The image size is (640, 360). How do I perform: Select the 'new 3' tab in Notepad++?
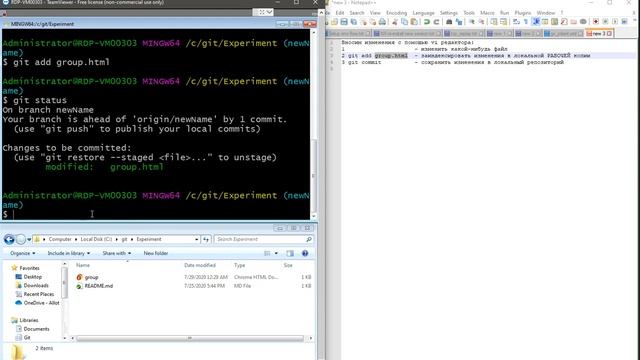(x=599, y=33)
